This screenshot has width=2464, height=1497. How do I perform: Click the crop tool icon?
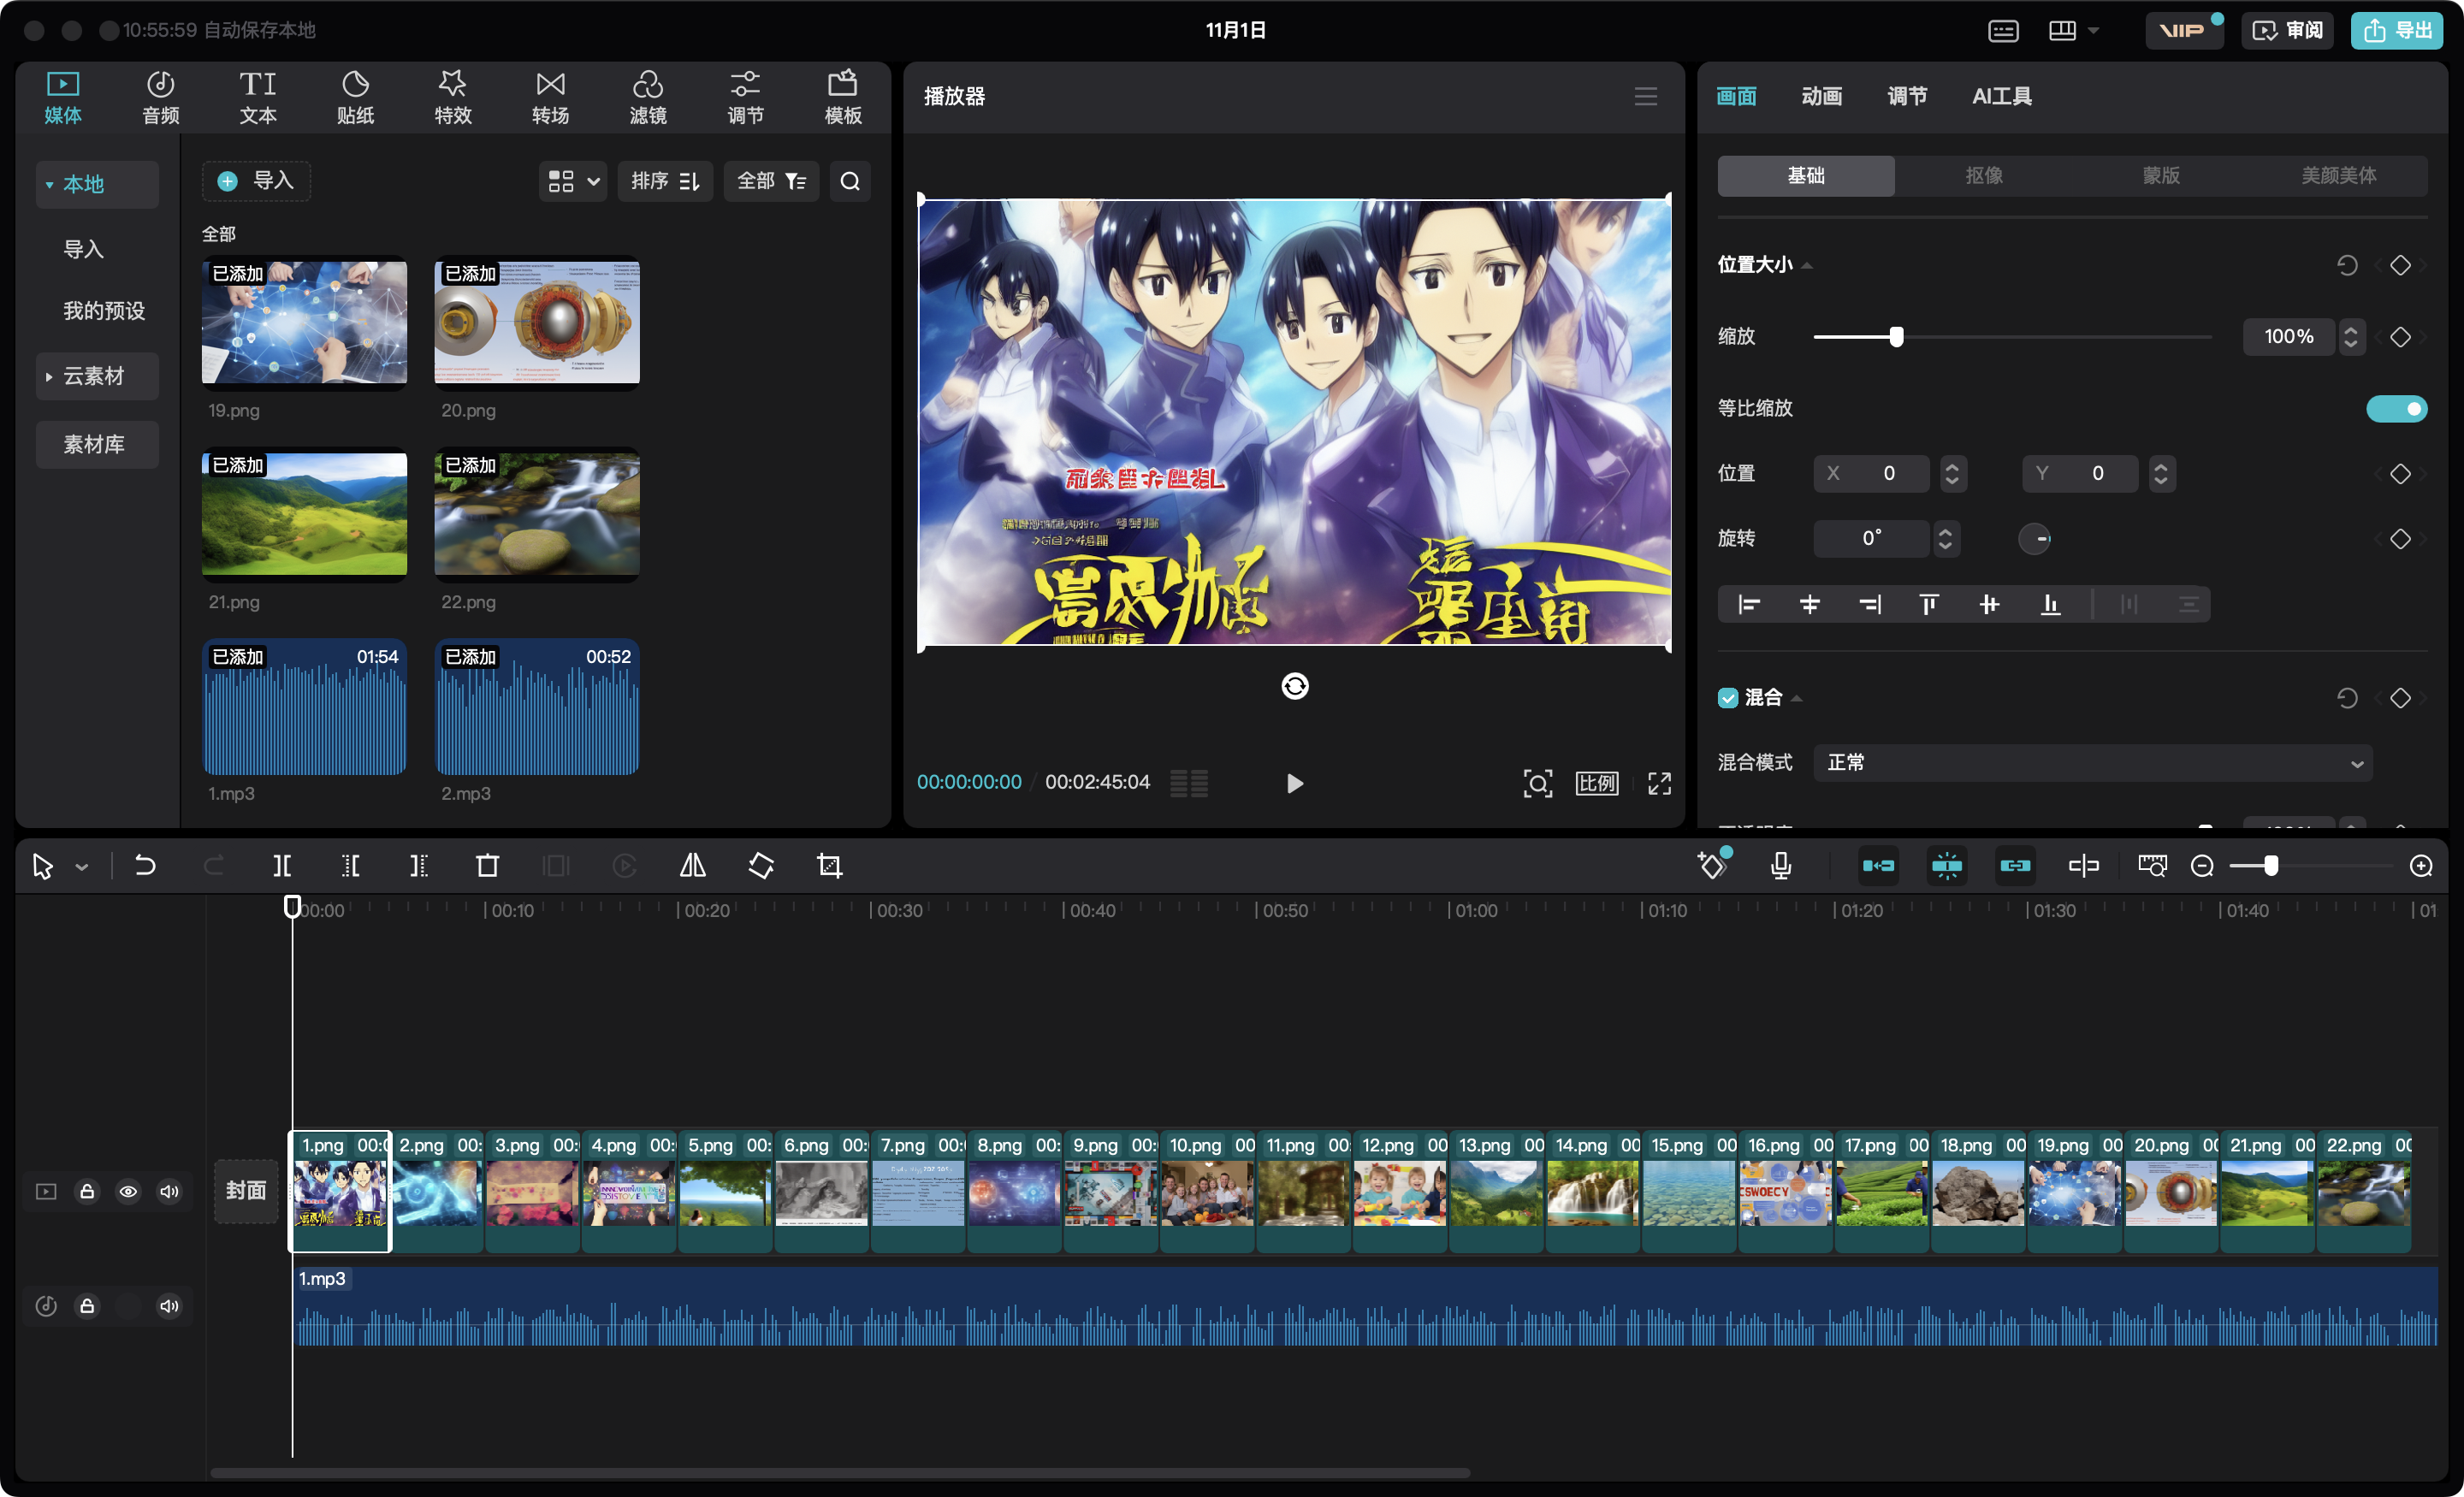829,866
